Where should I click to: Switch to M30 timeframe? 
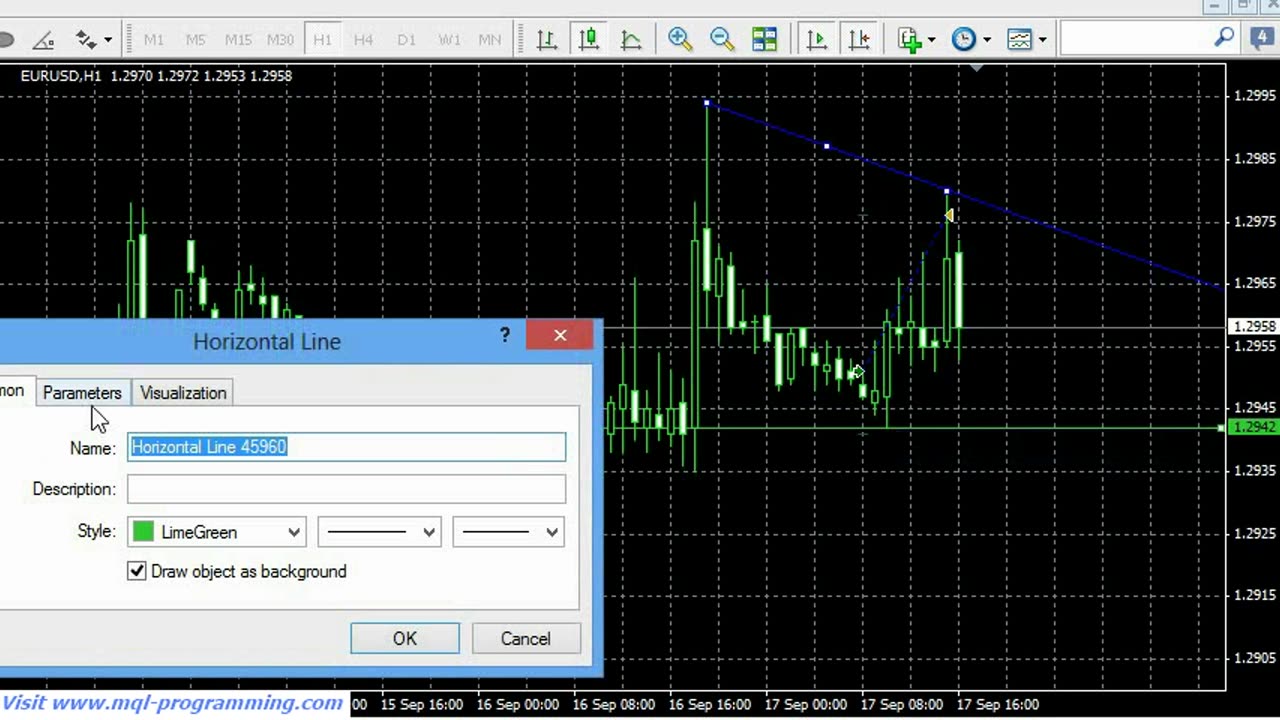click(x=280, y=40)
